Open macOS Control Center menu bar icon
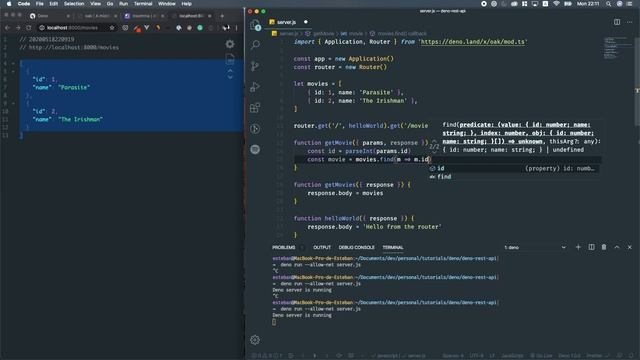This screenshot has width=640, height=360. [629, 4]
